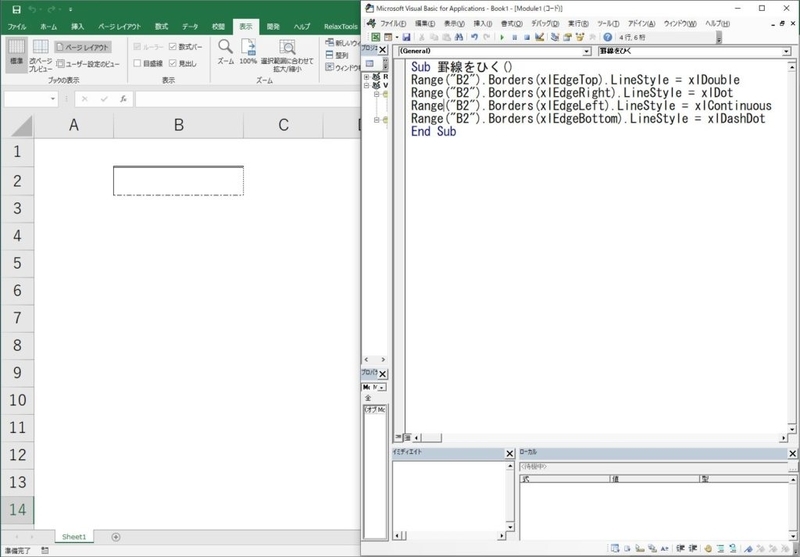Click column B header in Excel
The width and height of the screenshot is (800, 557).
pos(179,125)
